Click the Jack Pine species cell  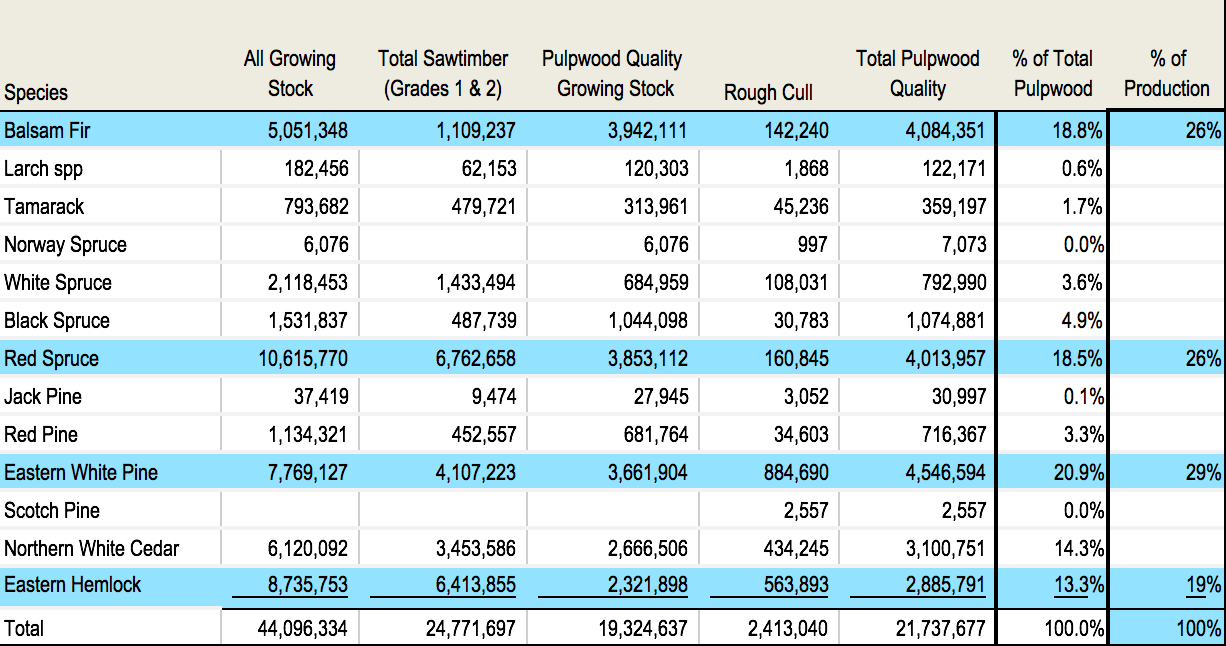click(x=43, y=397)
